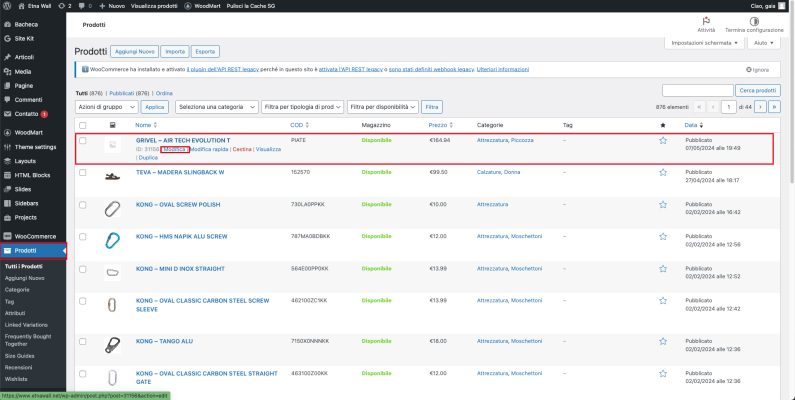Star the KONG – HMS NAPIK ALU SCREW product
The image size is (795, 400).
click(x=663, y=236)
